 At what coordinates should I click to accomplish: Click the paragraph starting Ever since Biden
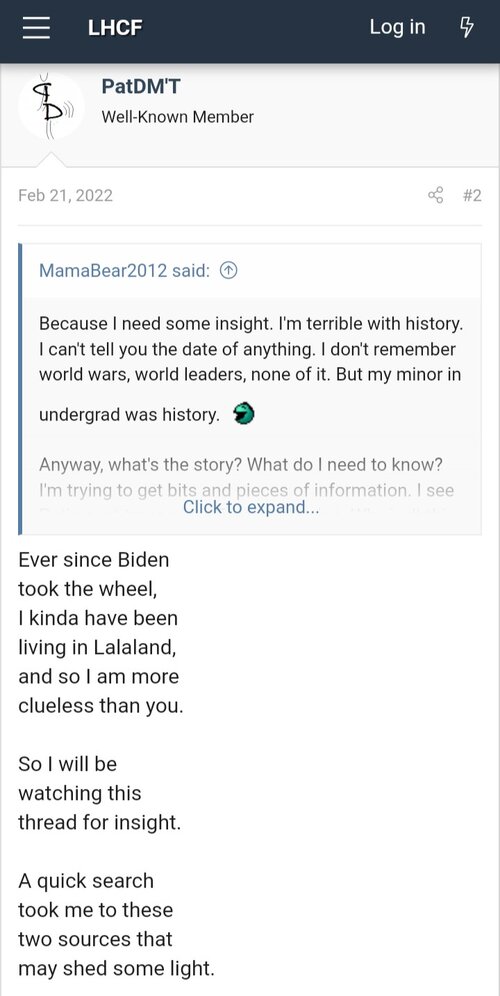point(100,633)
